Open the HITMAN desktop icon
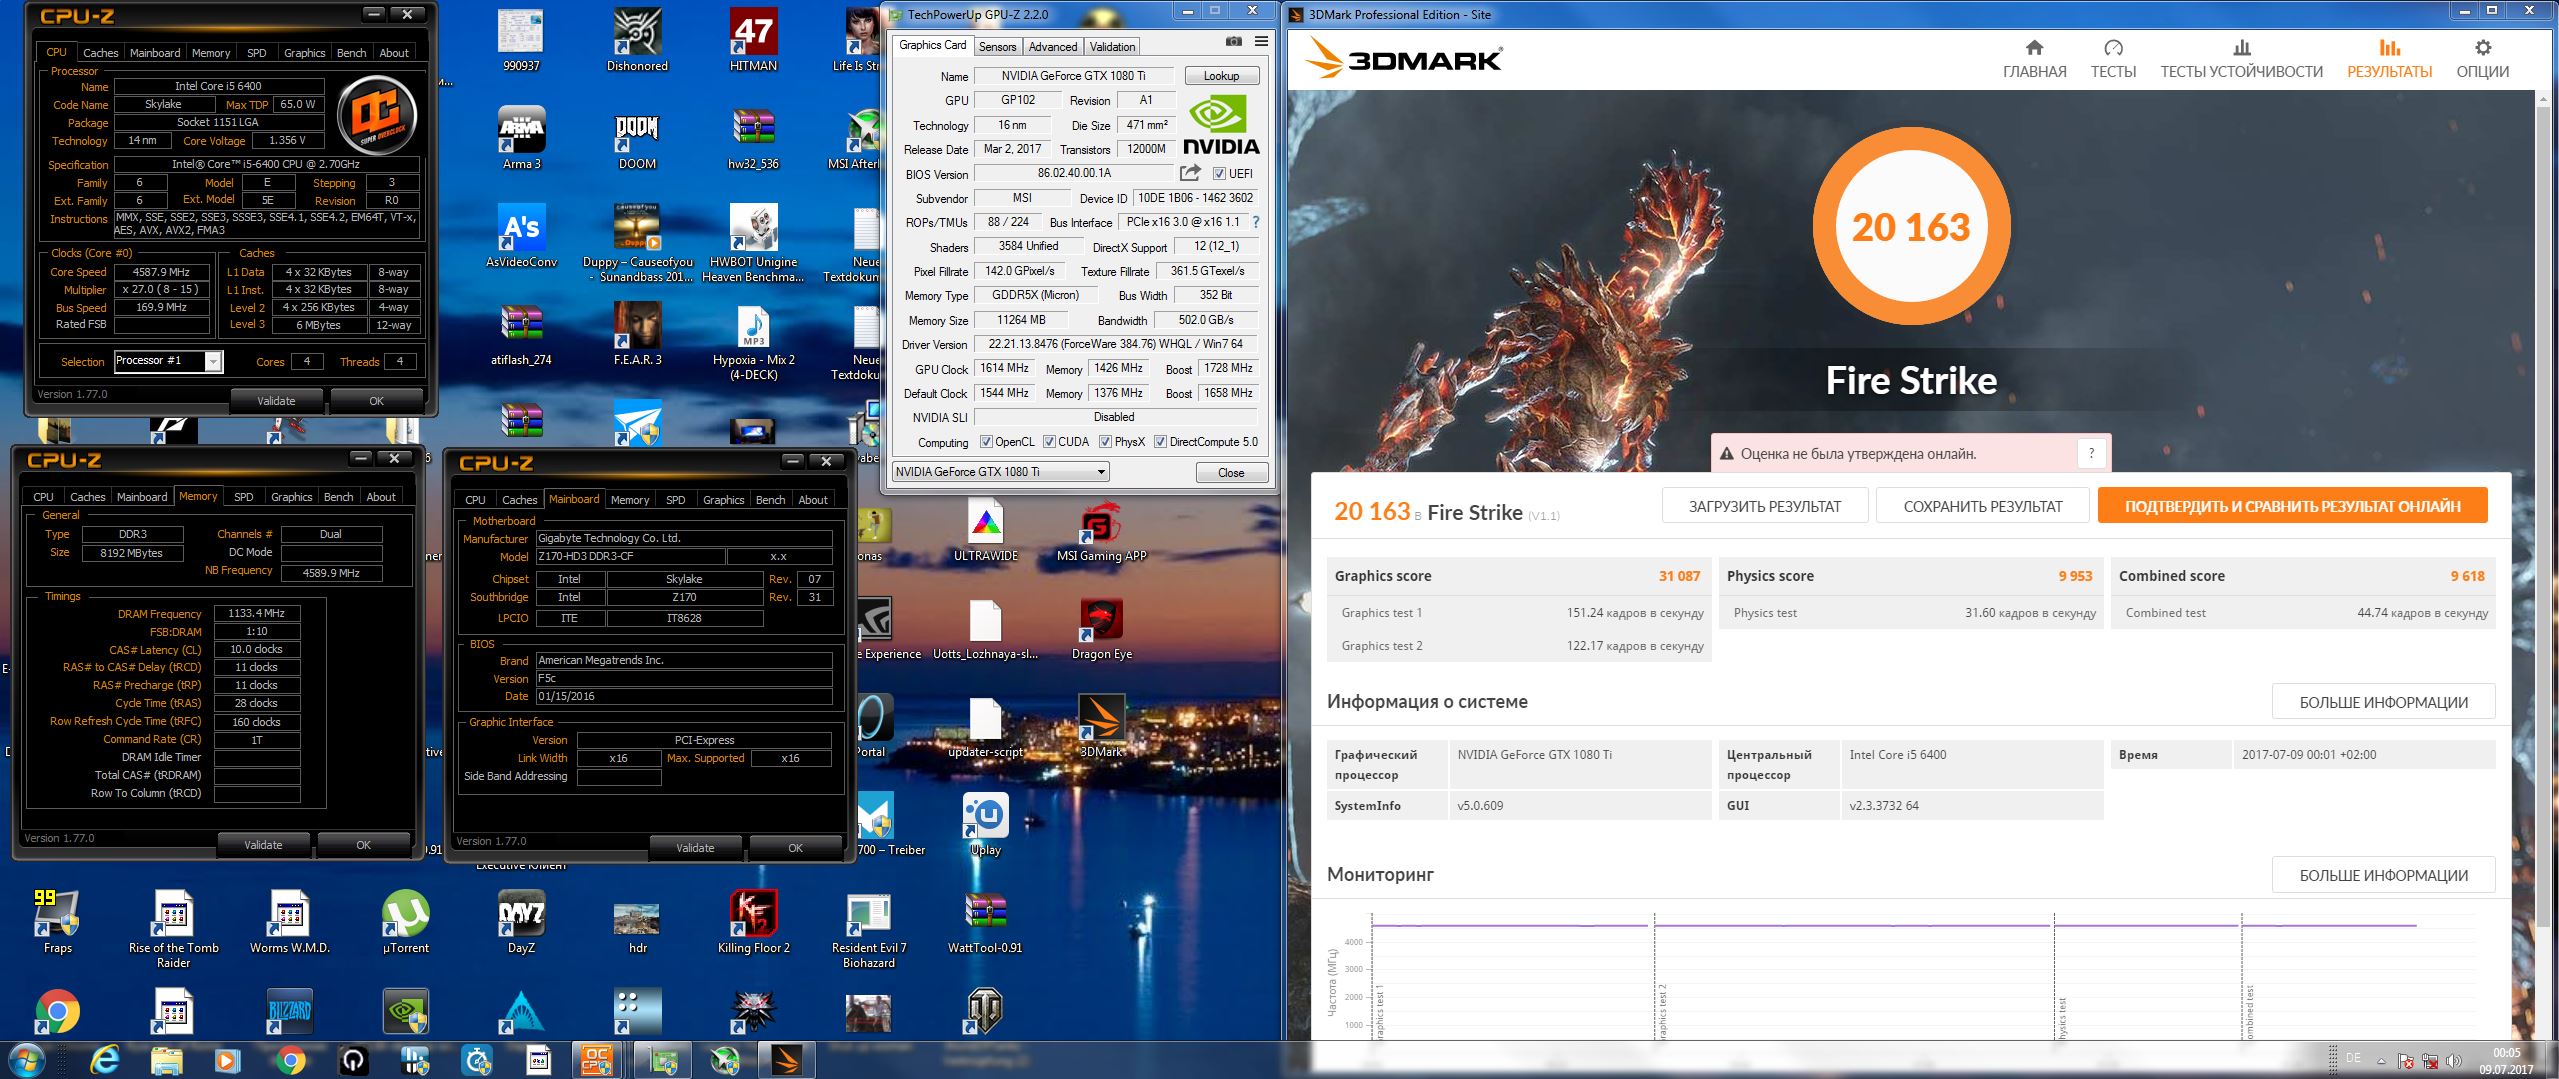Screen dimensions: 2559x1079 coord(753,40)
